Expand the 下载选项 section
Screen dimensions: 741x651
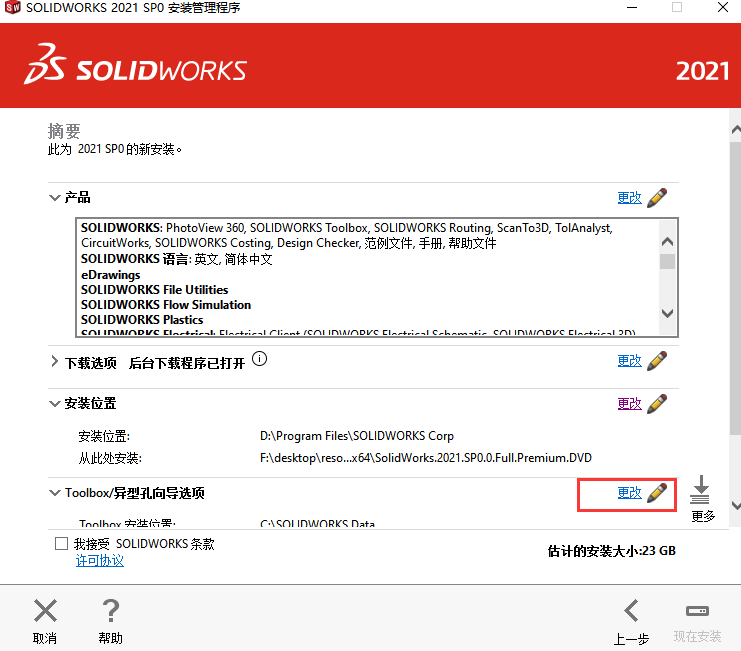click(x=54, y=361)
